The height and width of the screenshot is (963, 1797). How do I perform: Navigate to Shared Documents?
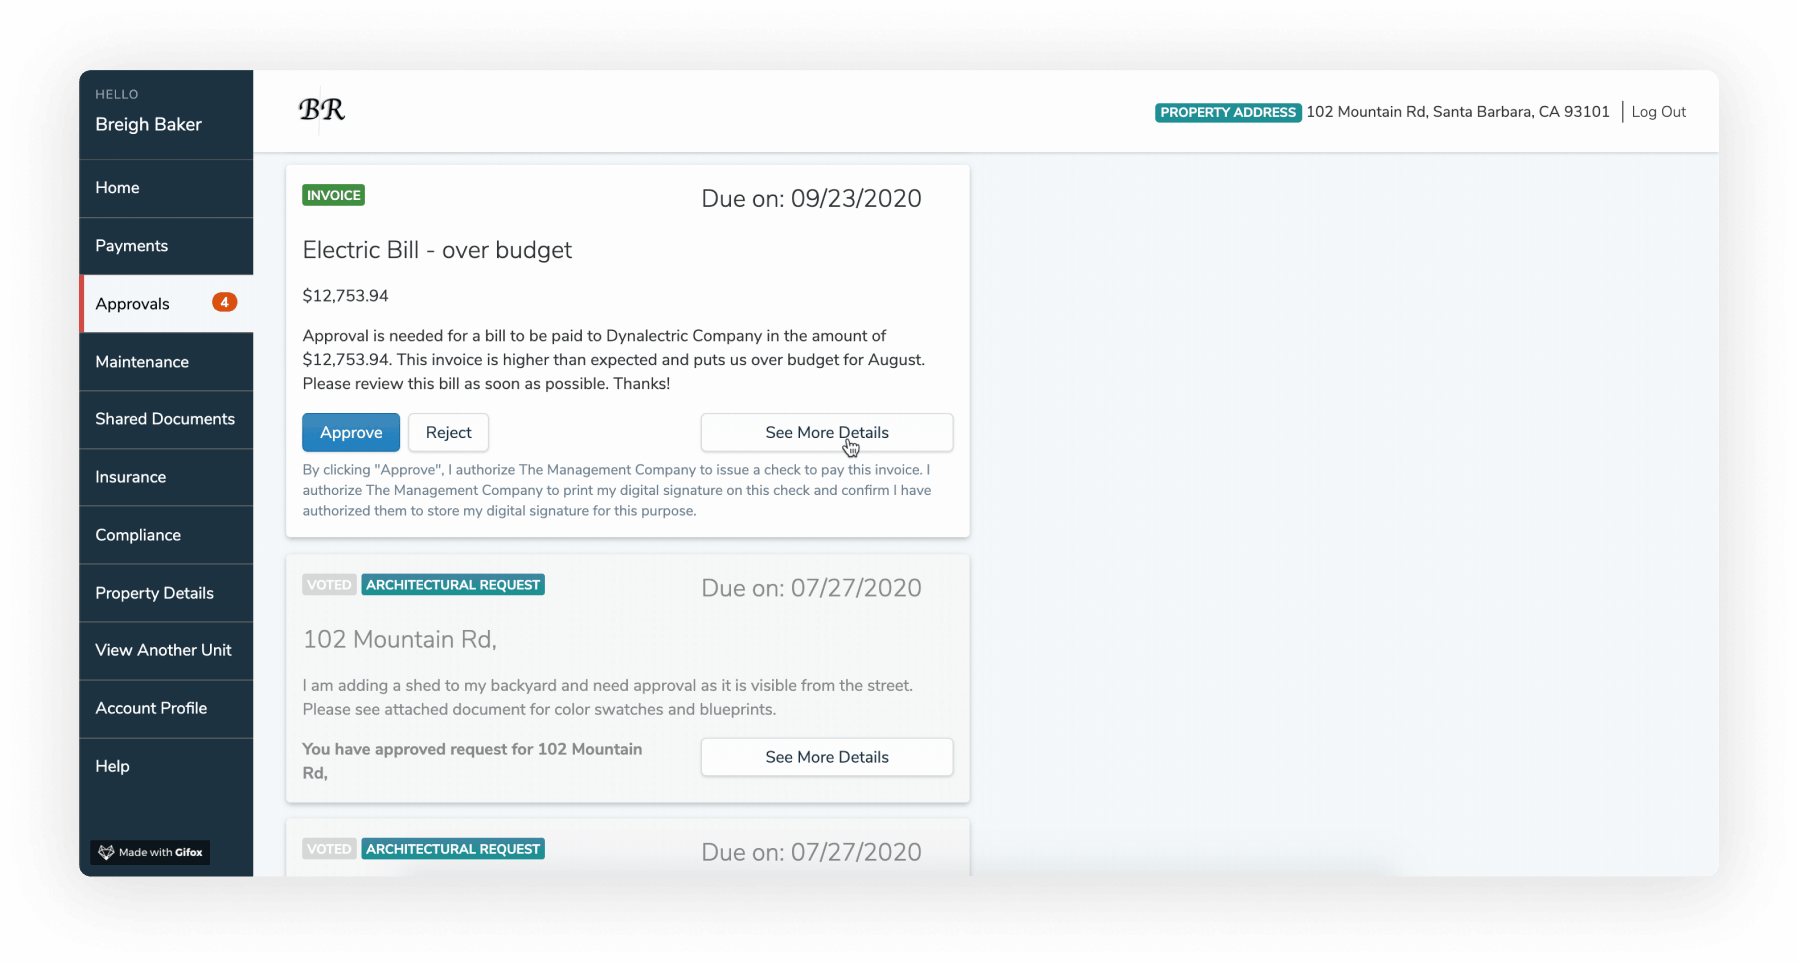tap(165, 419)
